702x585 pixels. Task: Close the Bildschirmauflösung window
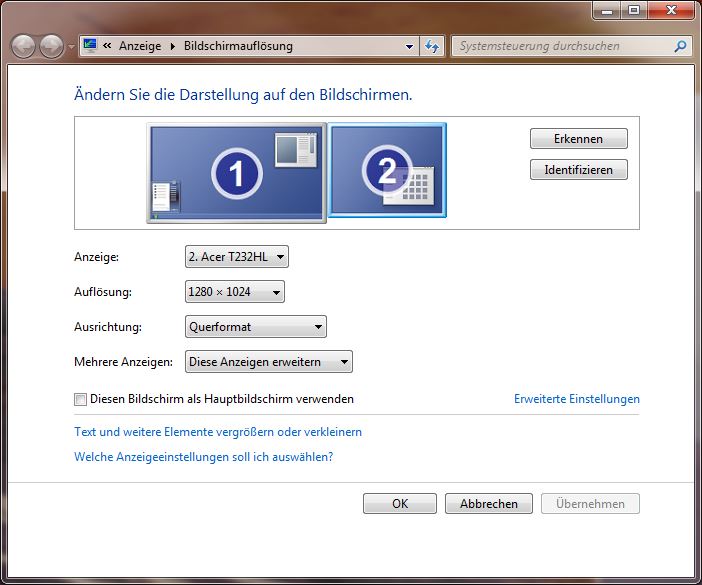point(670,10)
